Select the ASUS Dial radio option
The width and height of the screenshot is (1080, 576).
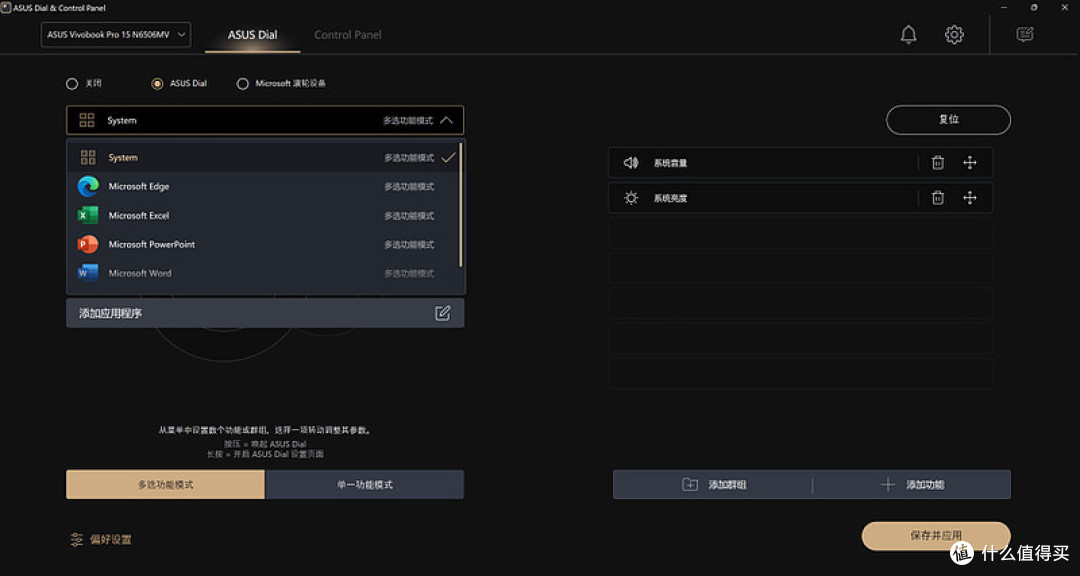click(158, 83)
